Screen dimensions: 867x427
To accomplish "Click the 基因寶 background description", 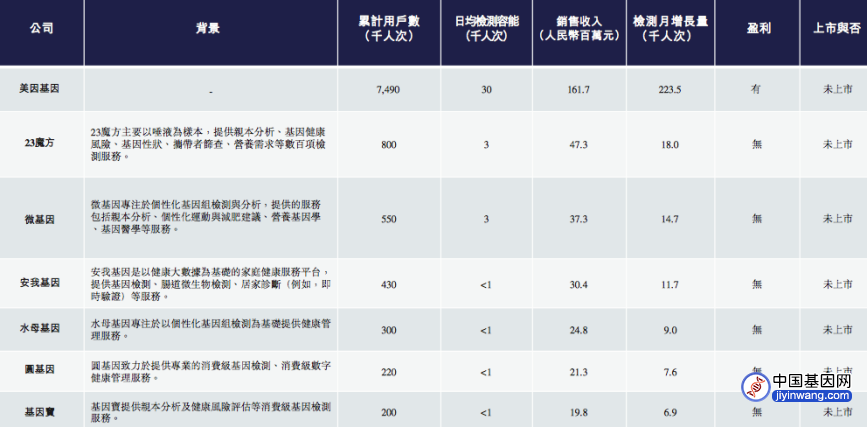I will 211,412.
